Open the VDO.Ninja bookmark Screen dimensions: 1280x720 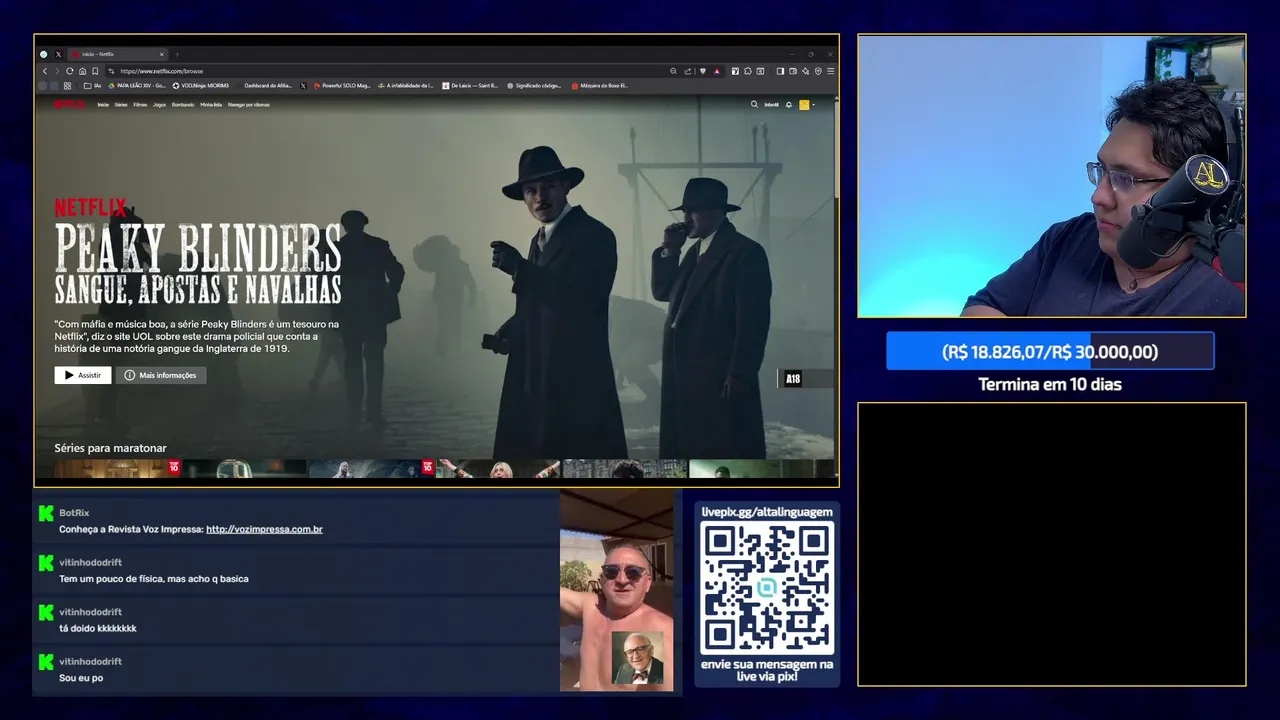pos(200,86)
